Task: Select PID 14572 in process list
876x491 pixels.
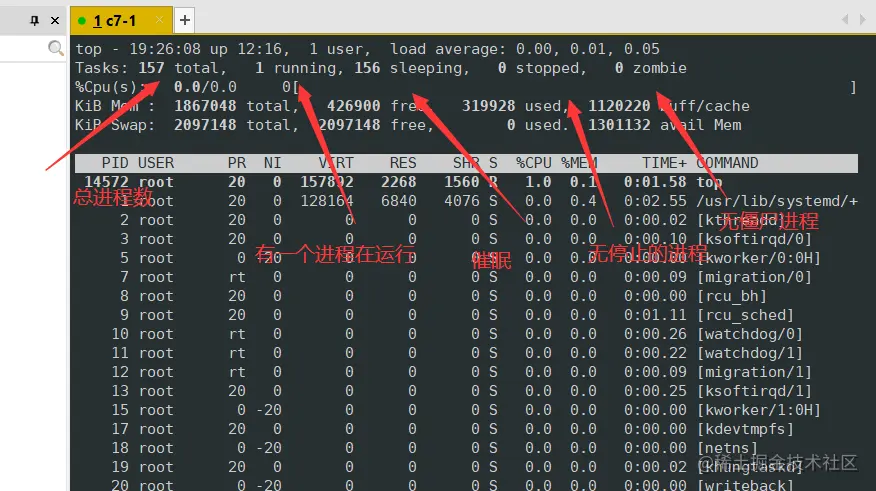Action: (x=106, y=182)
